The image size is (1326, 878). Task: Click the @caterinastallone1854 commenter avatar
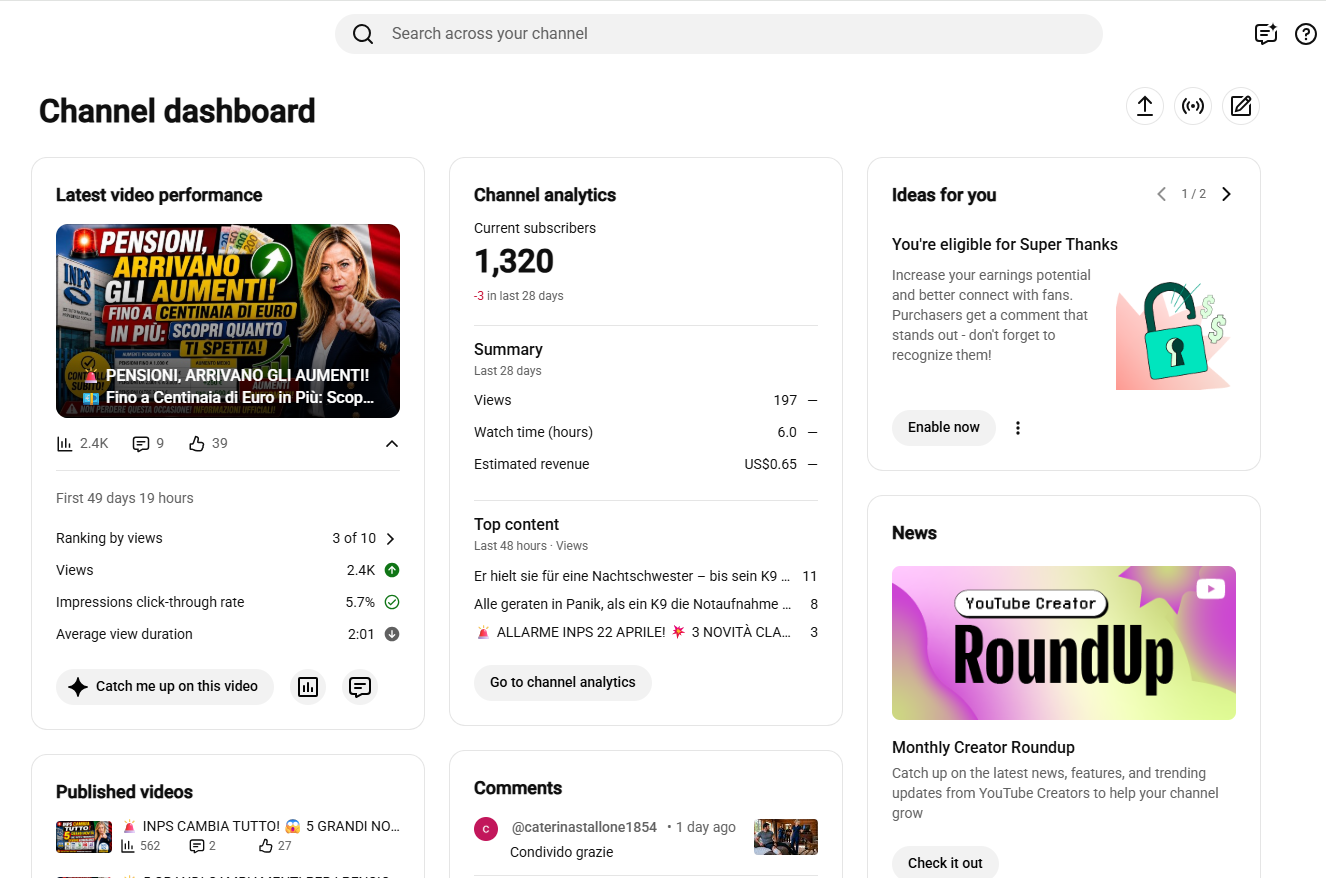(x=486, y=829)
